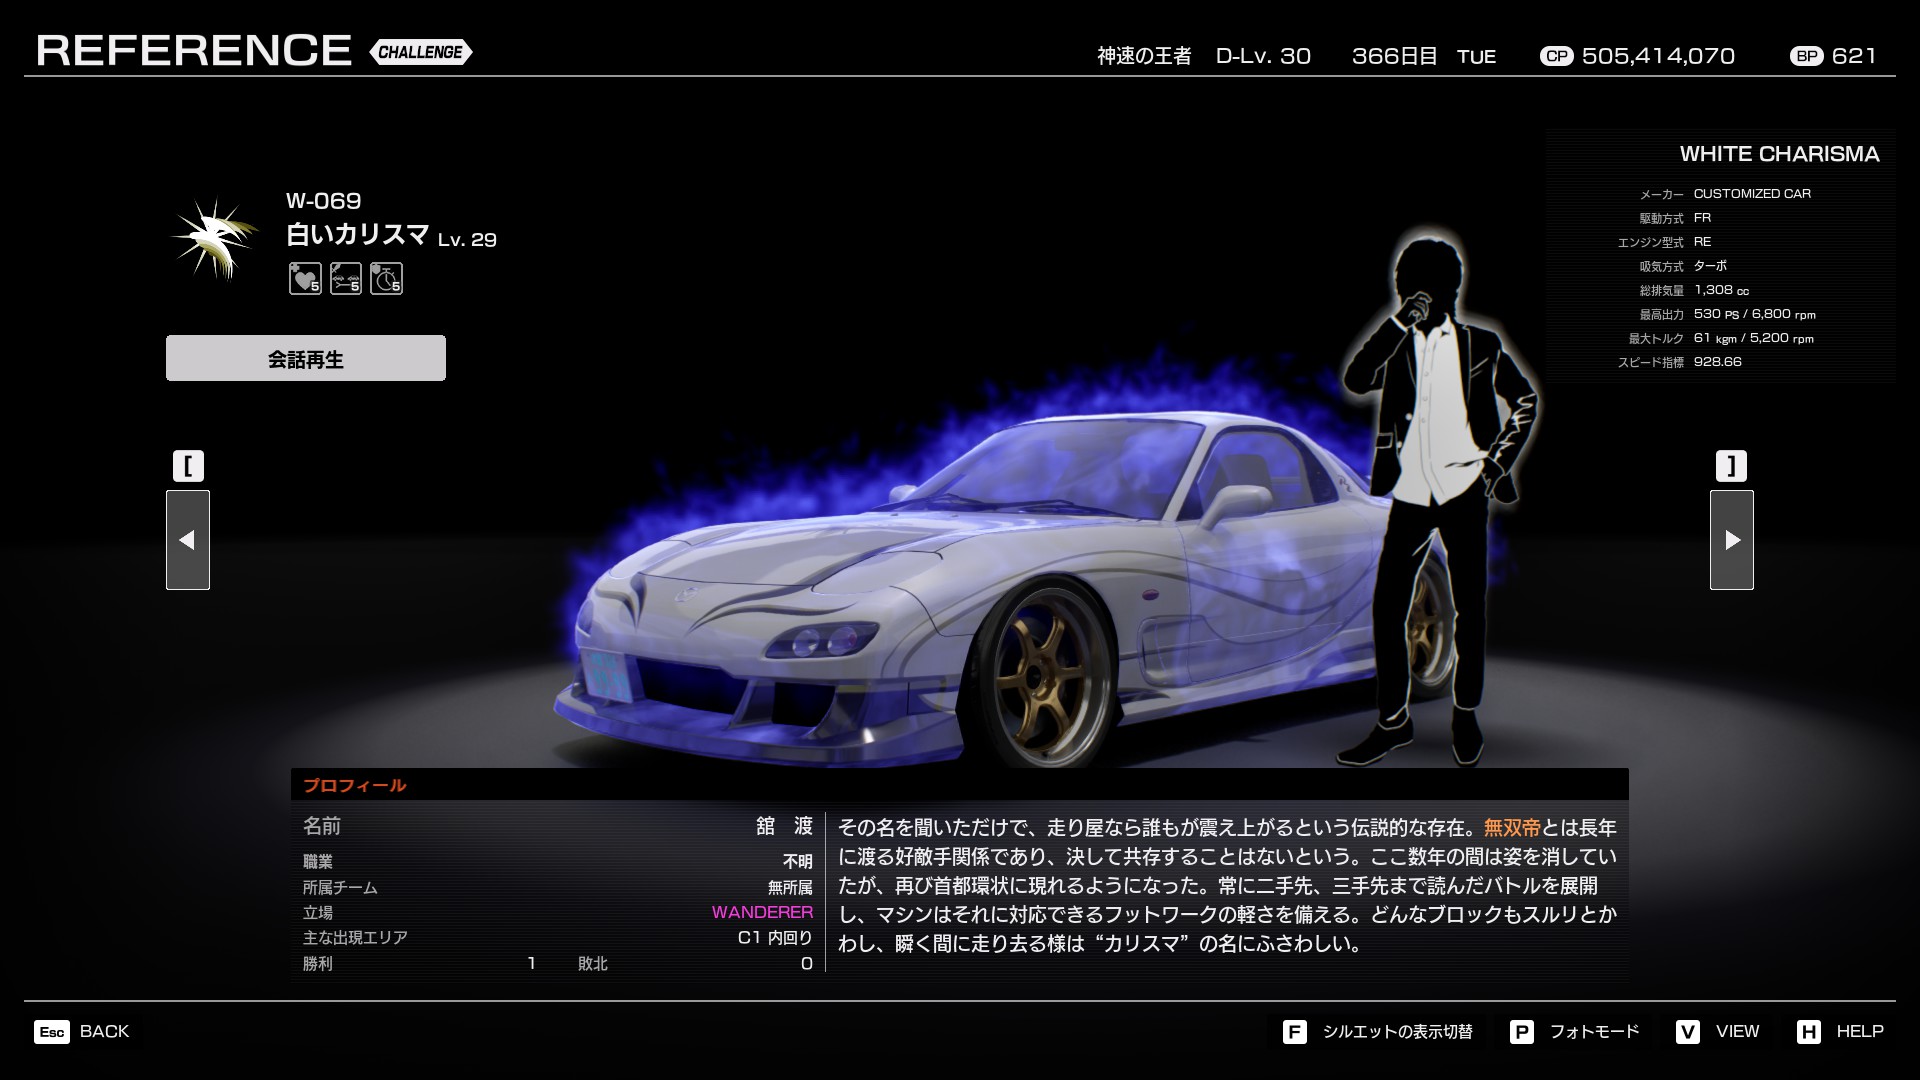The image size is (1920, 1080).
Task: Select the CHALLENGE tag beside REFERENCE
Action: click(x=420, y=52)
